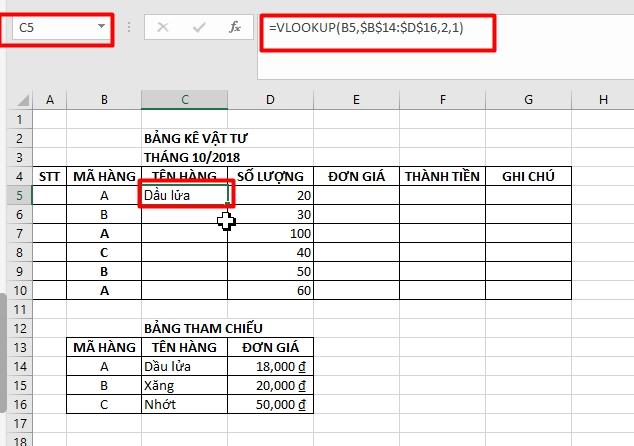Select row 2 header
The image size is (634, 446).
19,139
